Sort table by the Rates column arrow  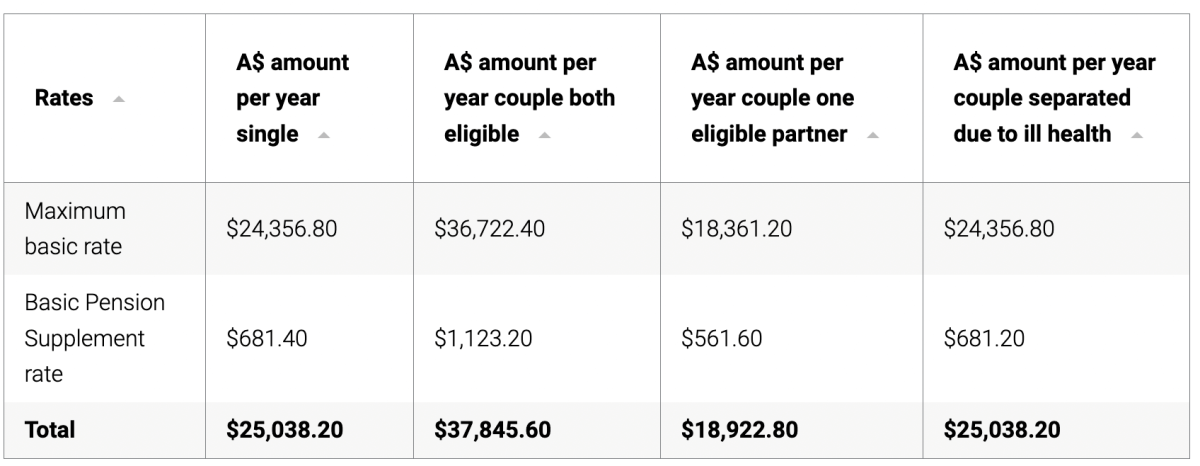pyautogui.click(x=119, y=99)
